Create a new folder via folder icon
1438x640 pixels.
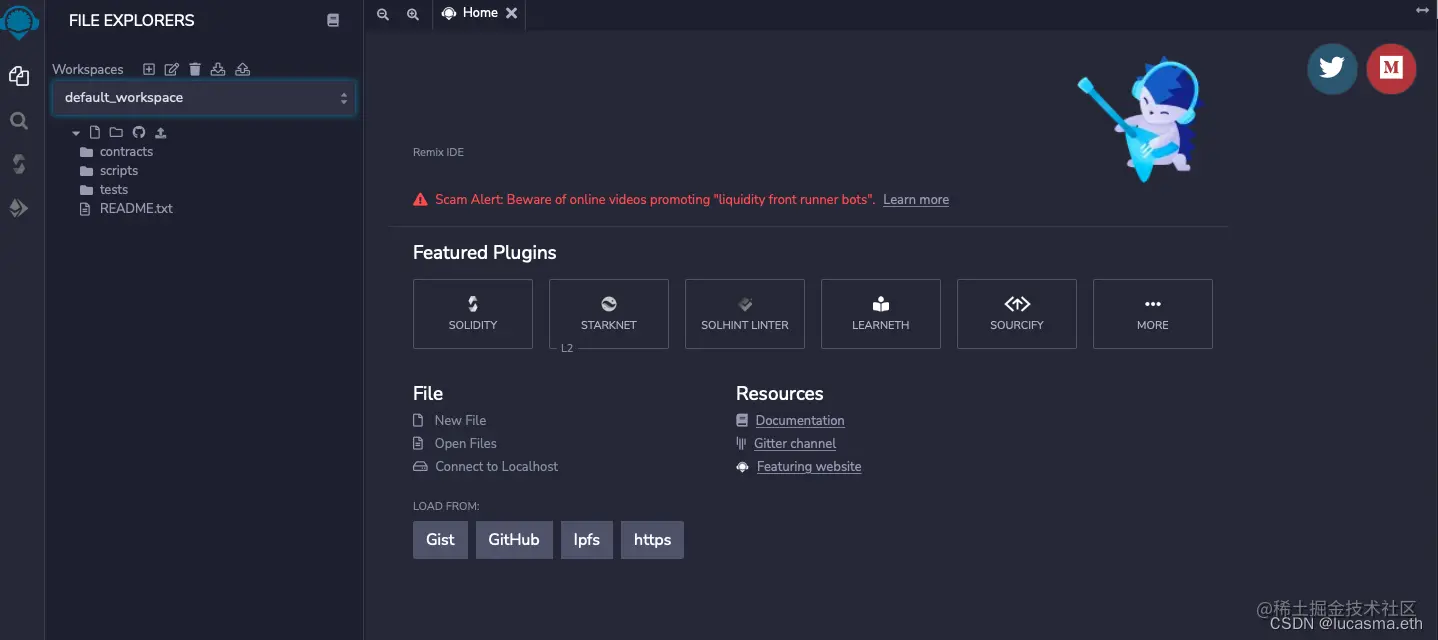pyautogui.click(x=116, y=132)
